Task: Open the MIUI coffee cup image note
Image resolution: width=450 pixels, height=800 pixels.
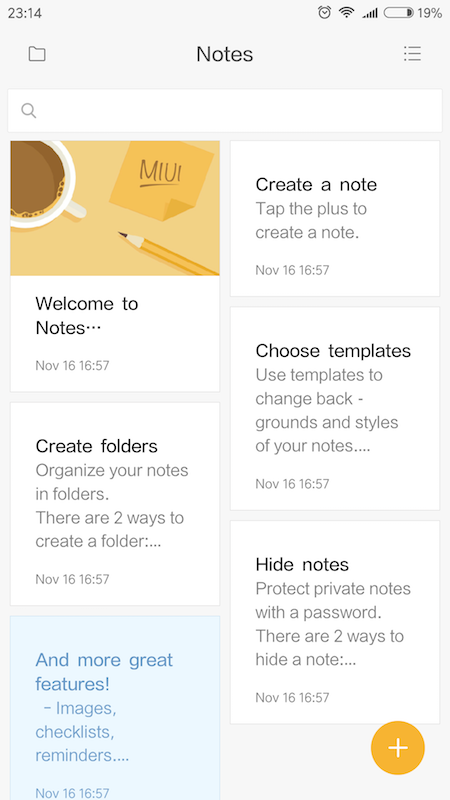Action: pyautogui.click(x=115, y=208)
